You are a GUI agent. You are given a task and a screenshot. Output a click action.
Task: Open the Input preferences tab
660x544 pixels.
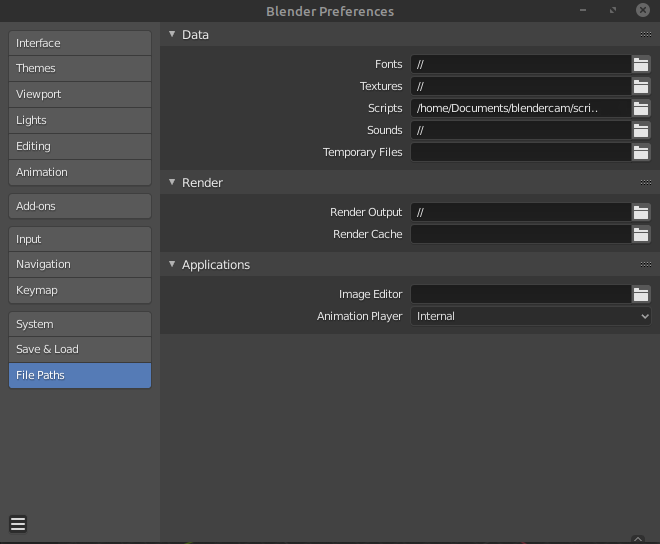click(x=80, y=239)
